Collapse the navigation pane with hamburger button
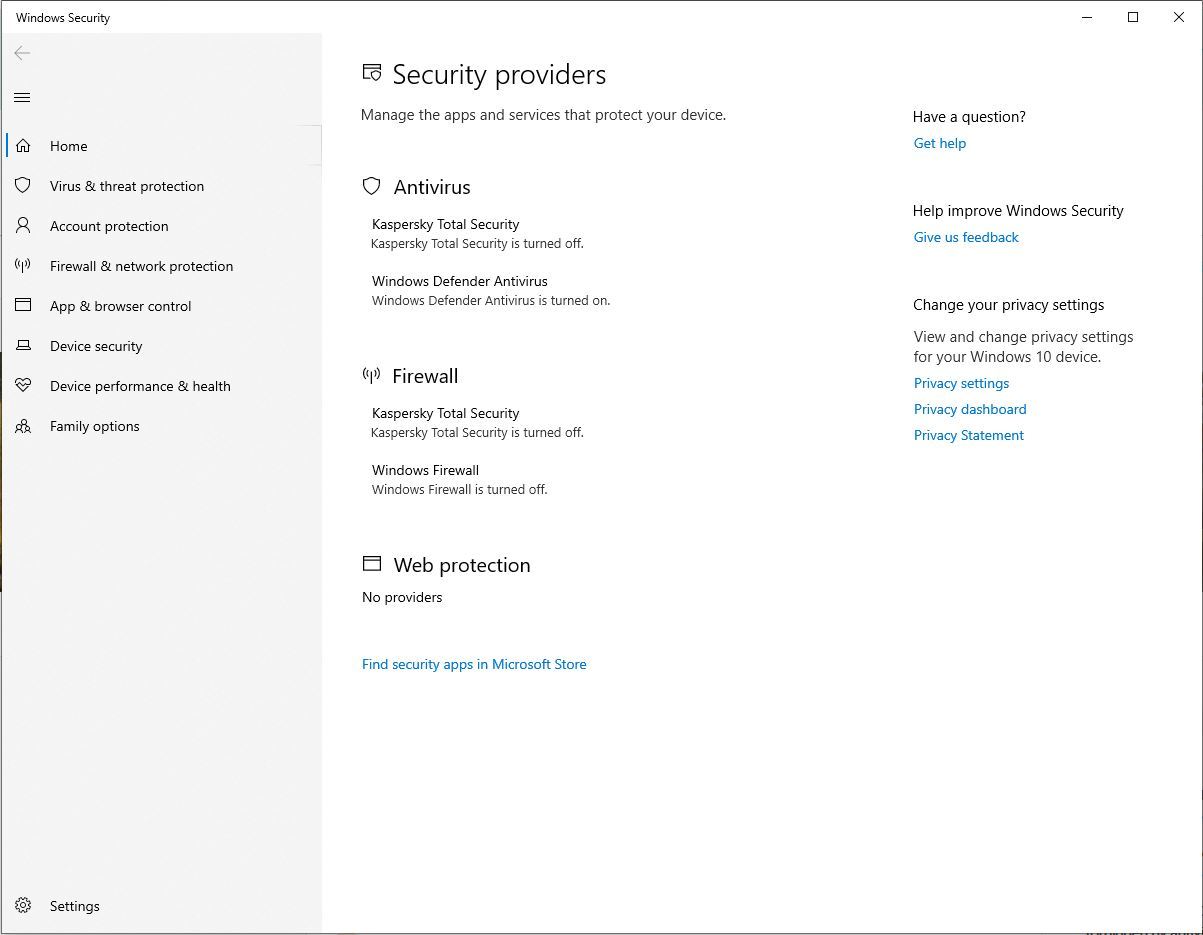1203x935 pixels. (x=22, y=97)
